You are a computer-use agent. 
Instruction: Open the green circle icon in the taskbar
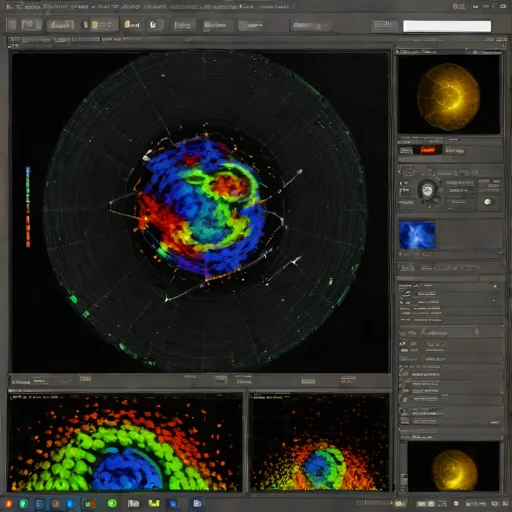112,503
